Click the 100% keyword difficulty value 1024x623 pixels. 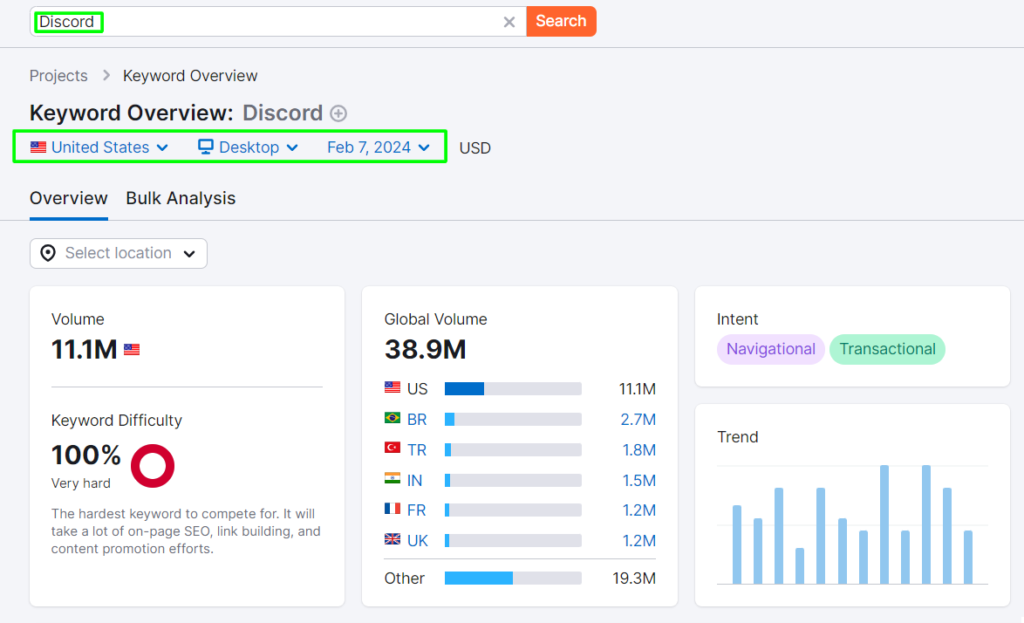pos(86,455)
